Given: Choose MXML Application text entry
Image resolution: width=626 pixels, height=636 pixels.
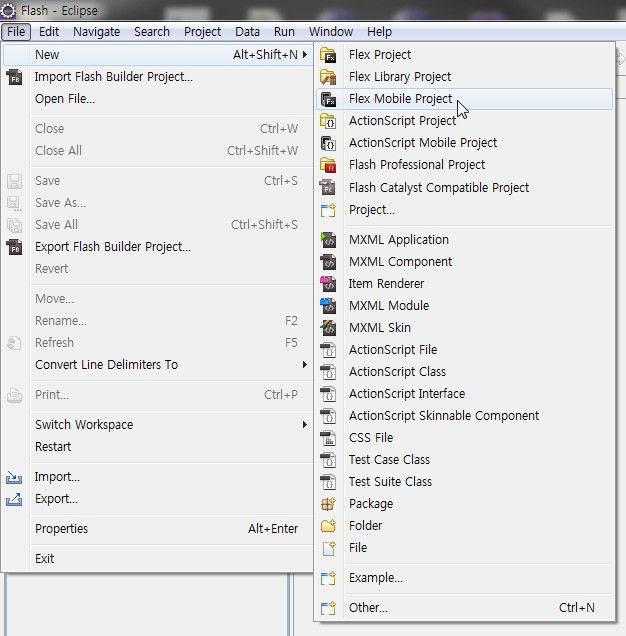Looking at the screenshot, I should tap(399, 240).
